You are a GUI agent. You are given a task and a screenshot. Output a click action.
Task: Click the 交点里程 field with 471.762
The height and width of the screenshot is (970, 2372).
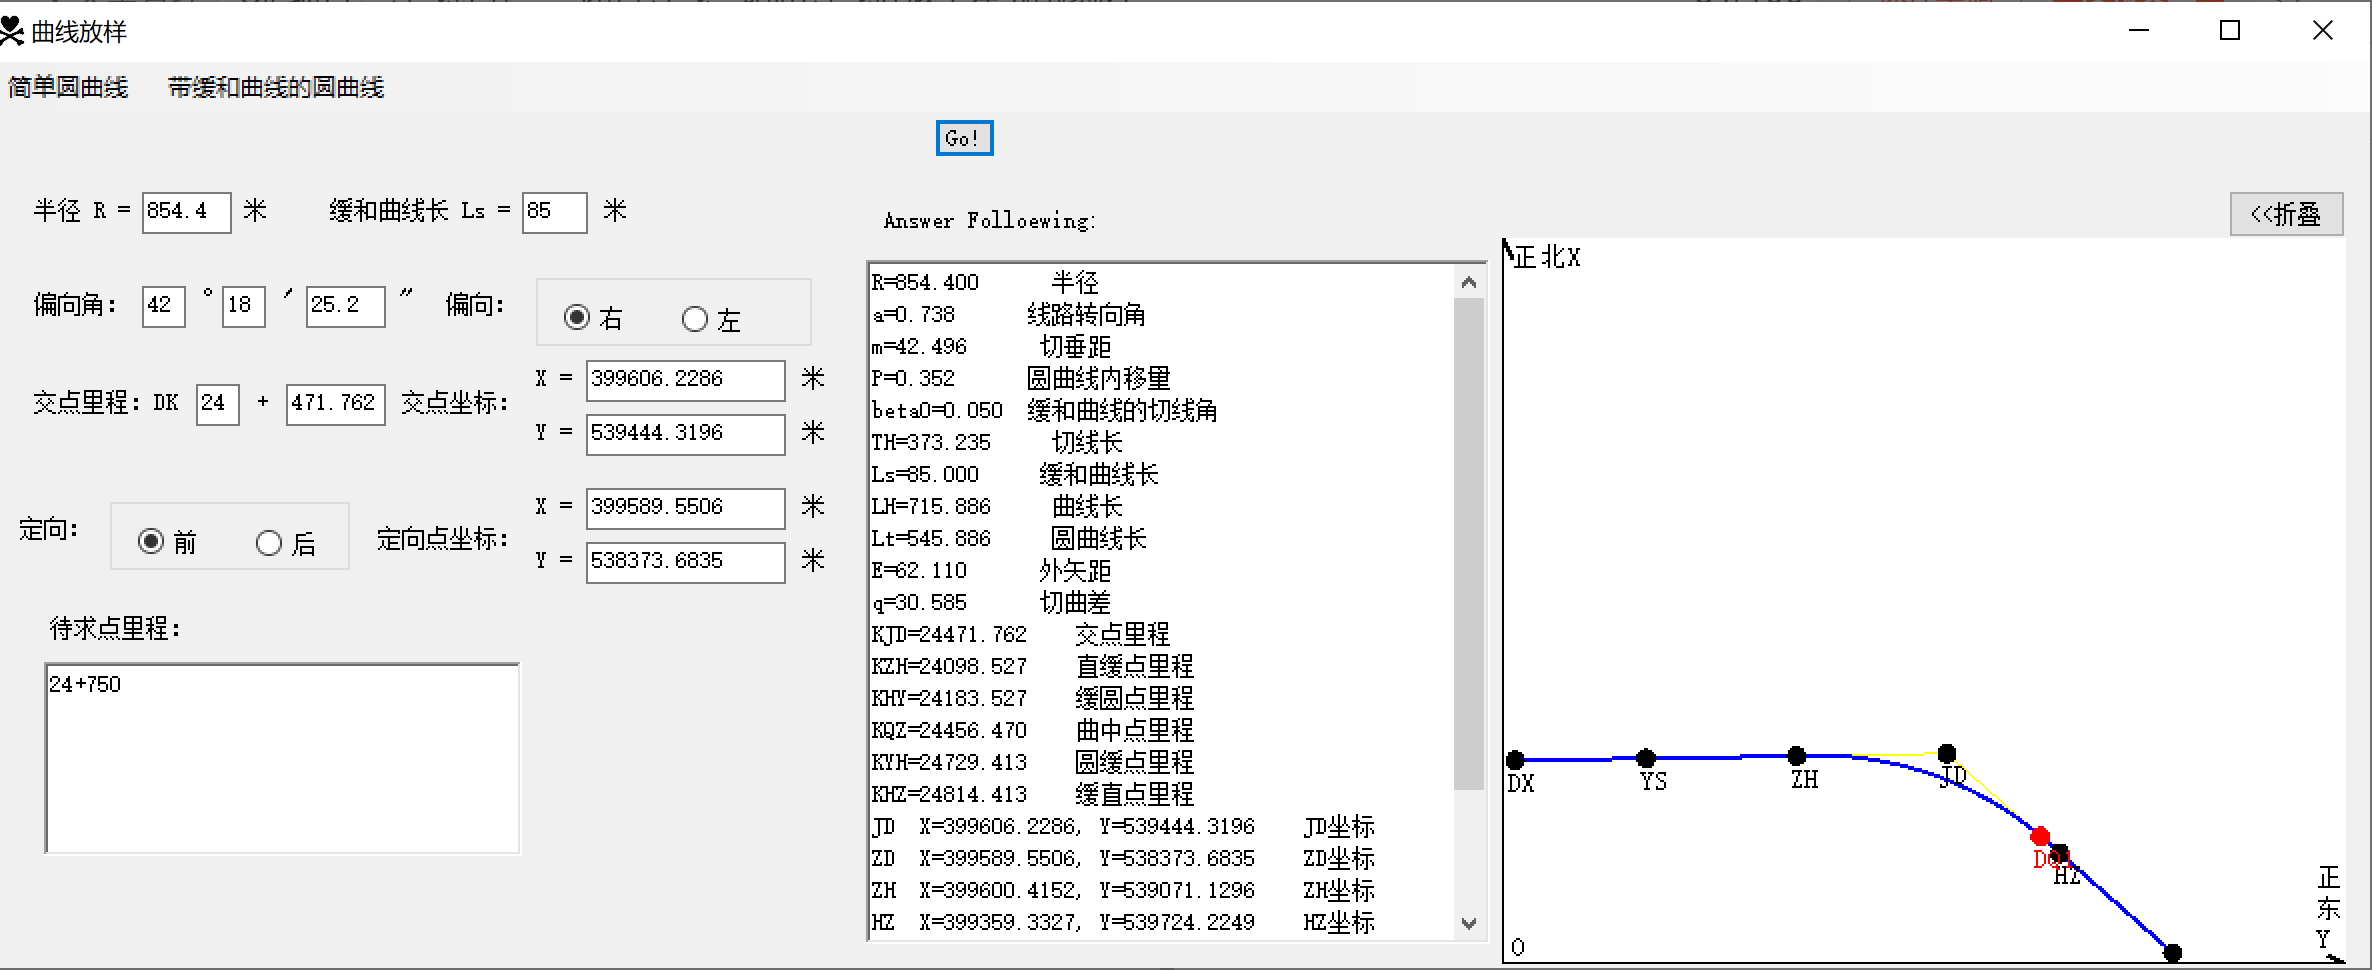click(335, 404)
